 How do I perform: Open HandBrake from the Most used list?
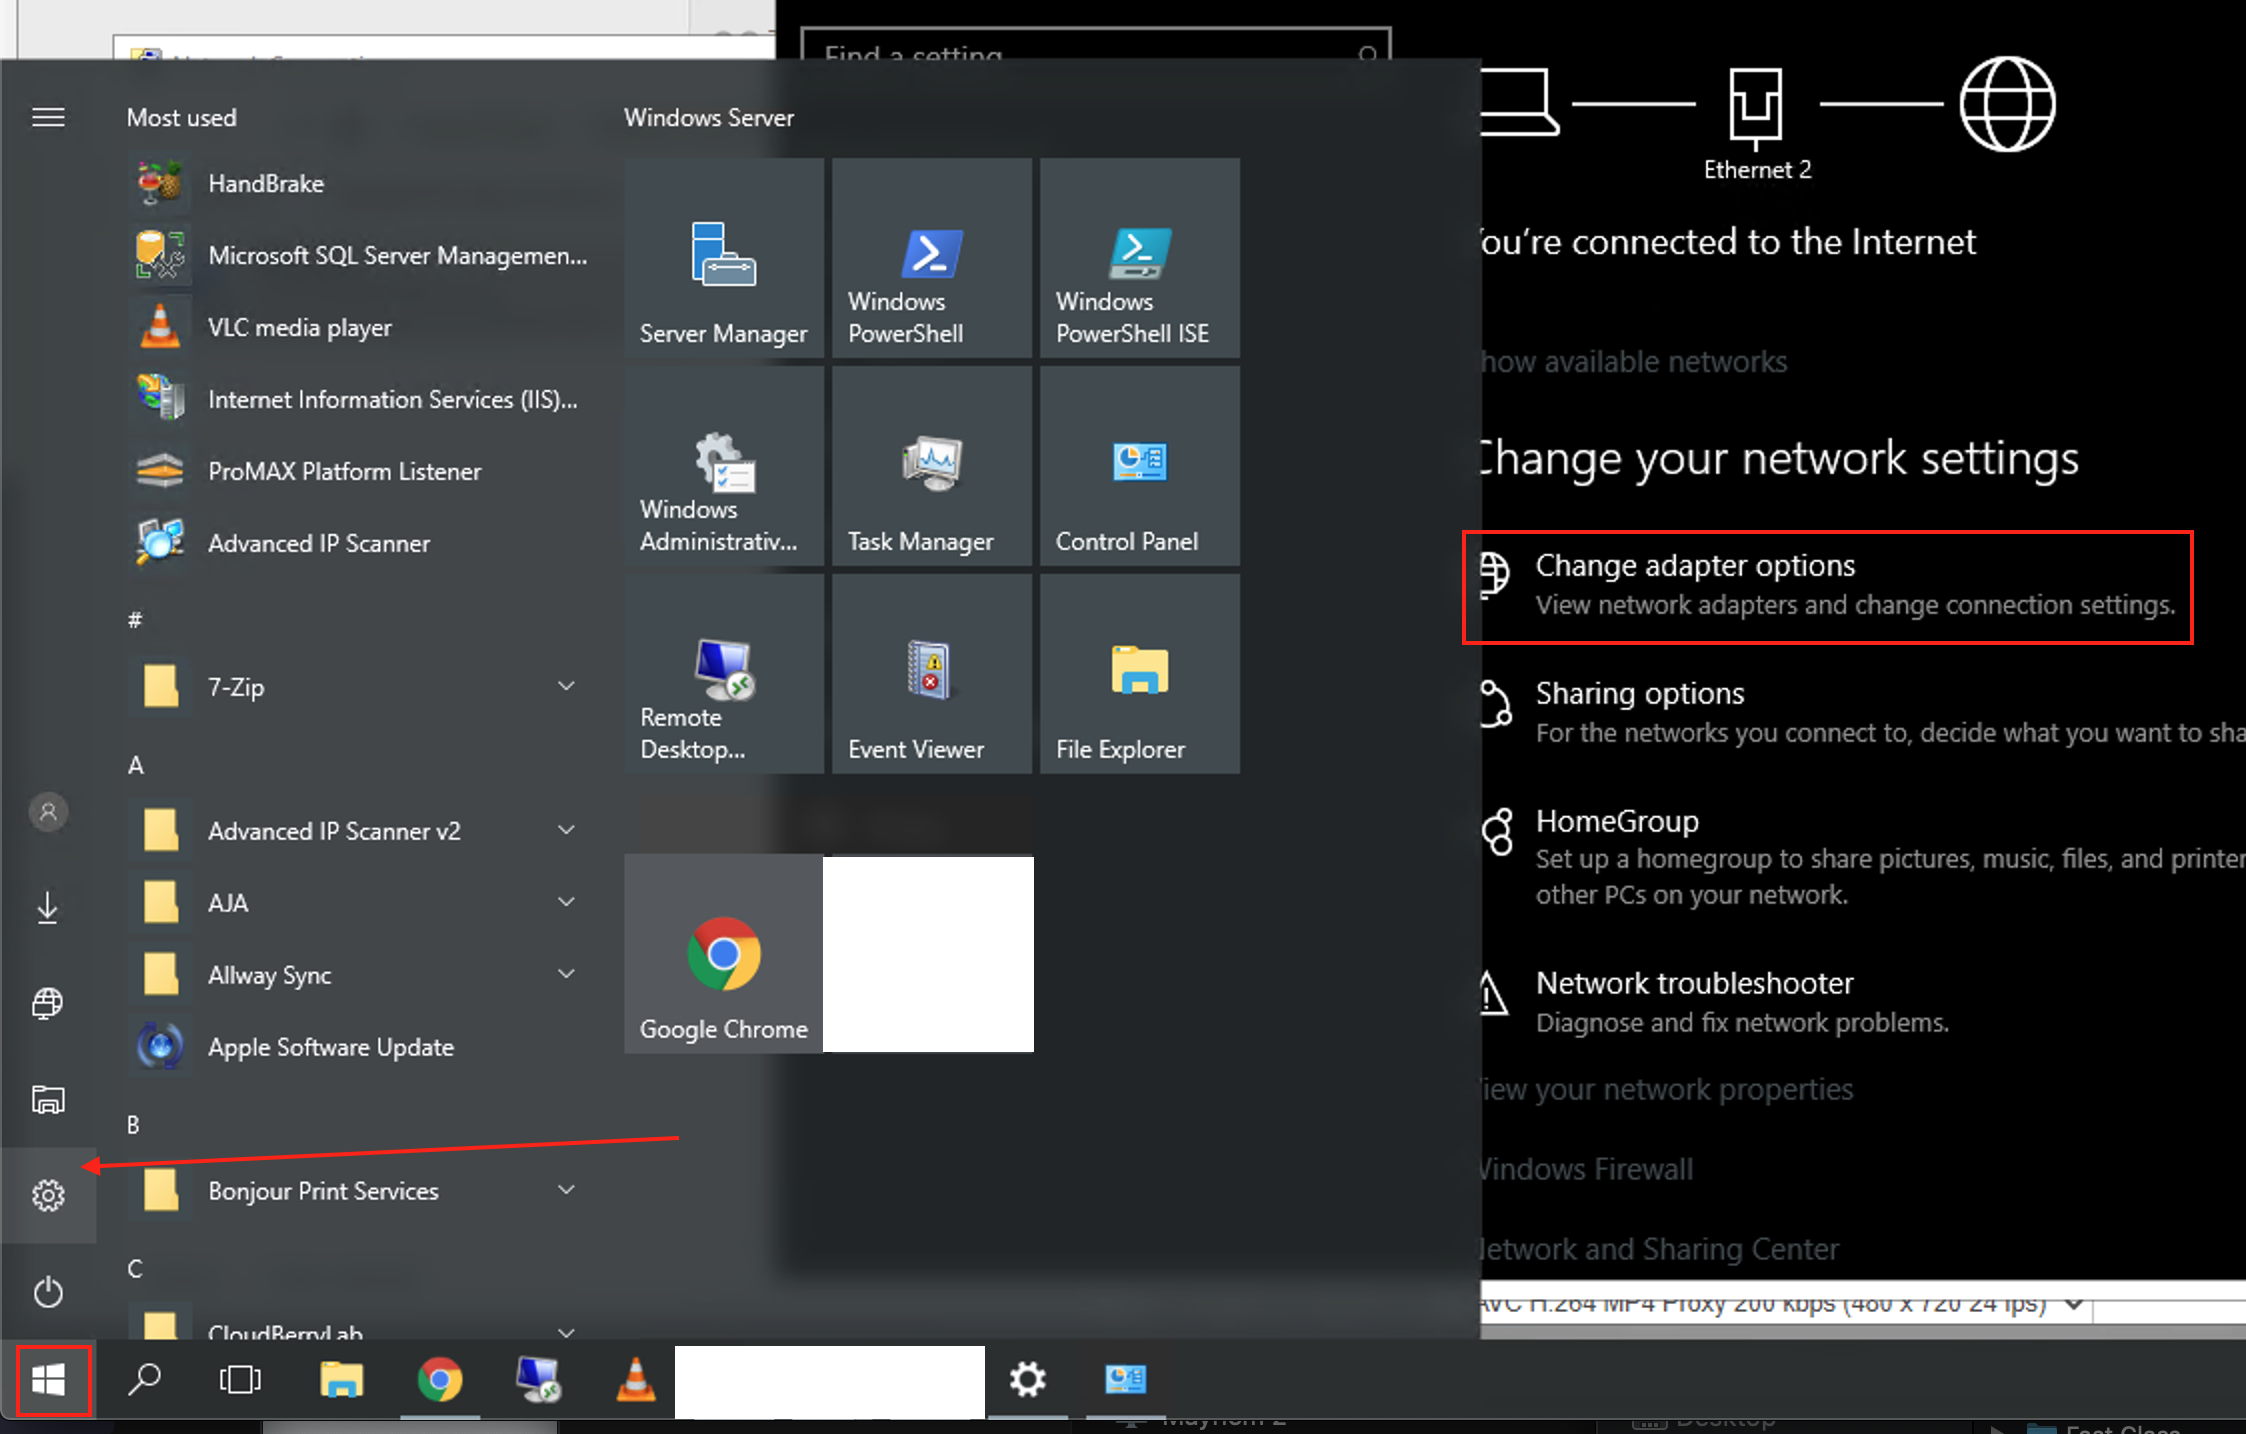360,184
